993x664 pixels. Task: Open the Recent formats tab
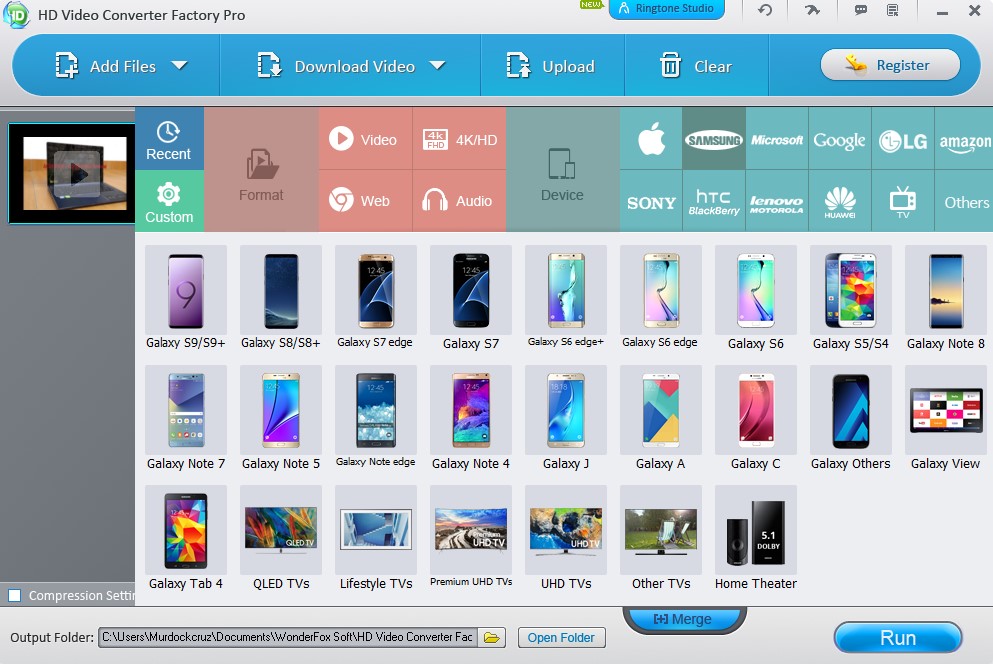(169, 139)
